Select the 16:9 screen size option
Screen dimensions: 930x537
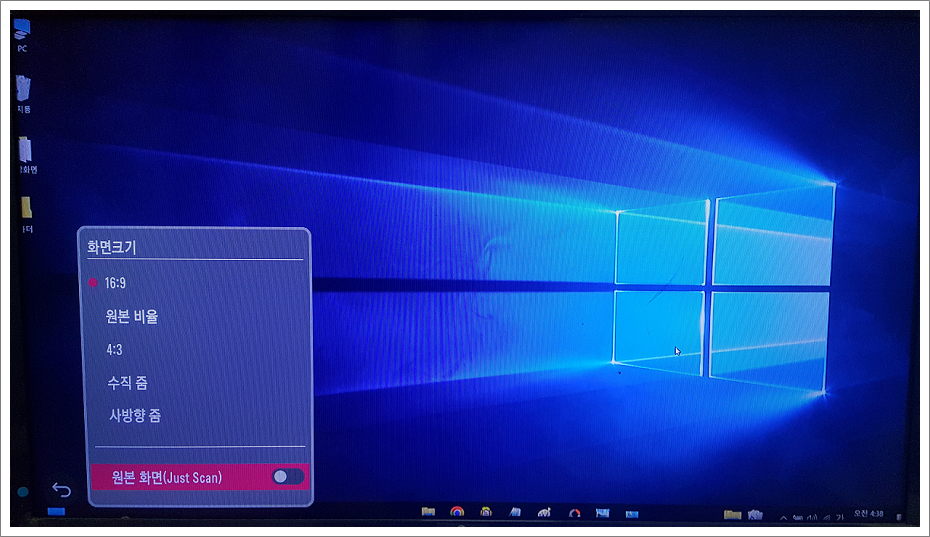[115, 283]
